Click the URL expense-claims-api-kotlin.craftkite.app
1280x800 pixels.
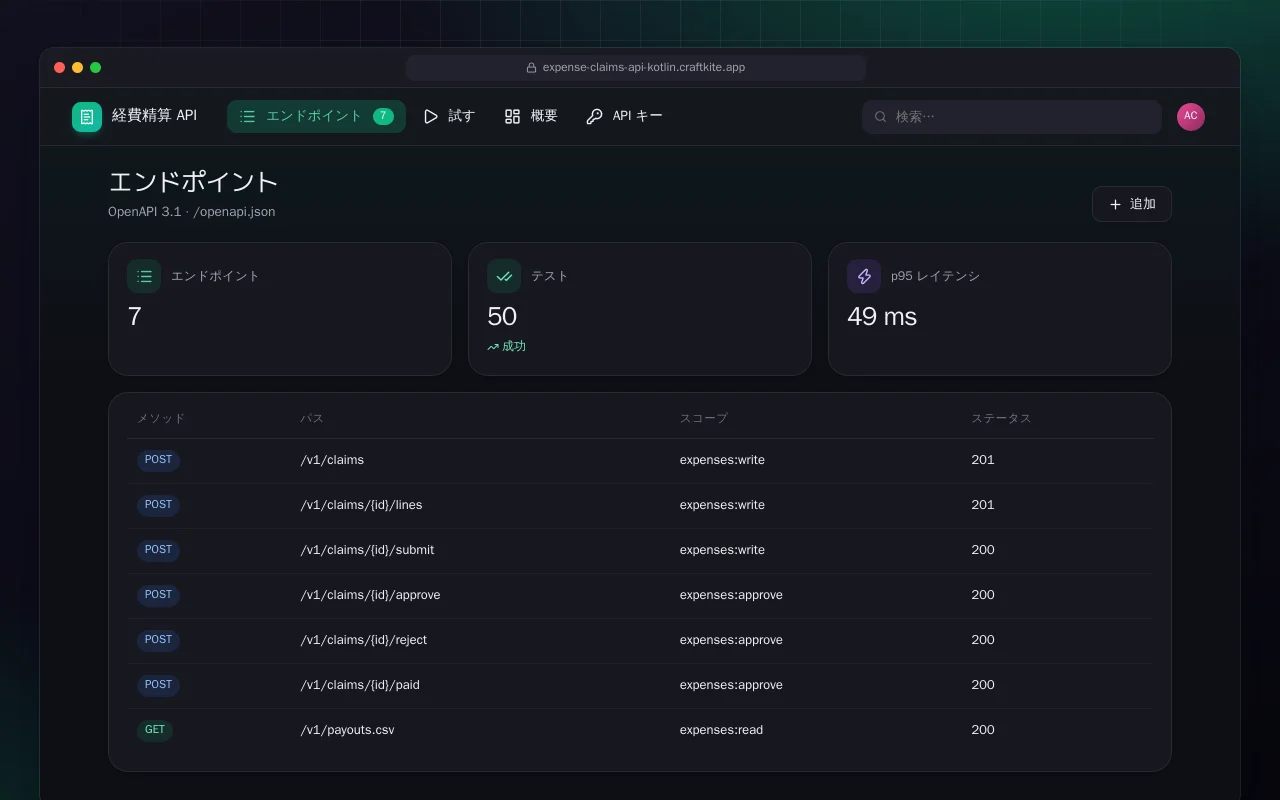tap(644, 68)
